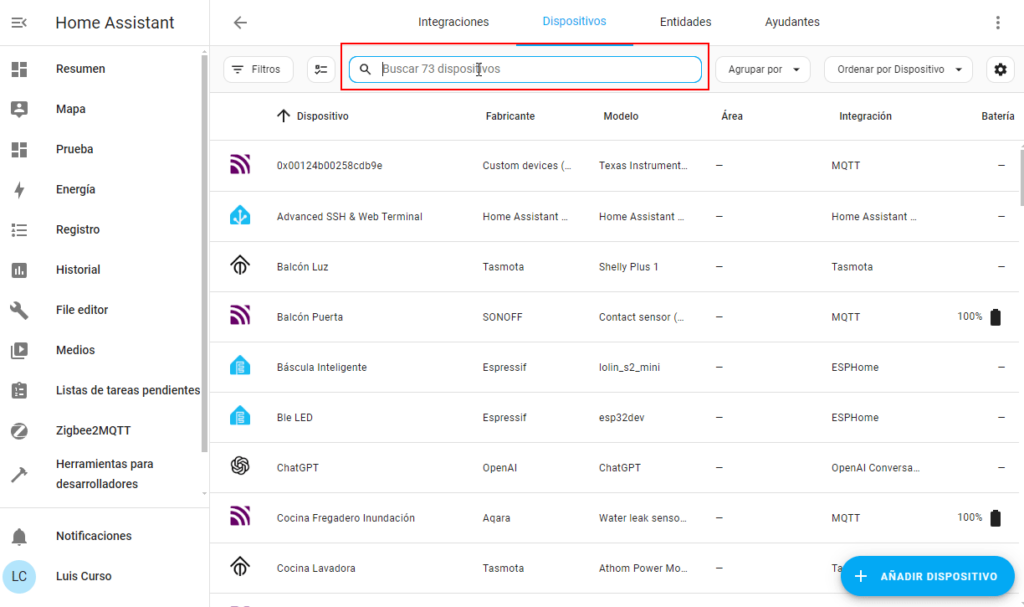Switch to the Integraciones tab

click(453, 22)
